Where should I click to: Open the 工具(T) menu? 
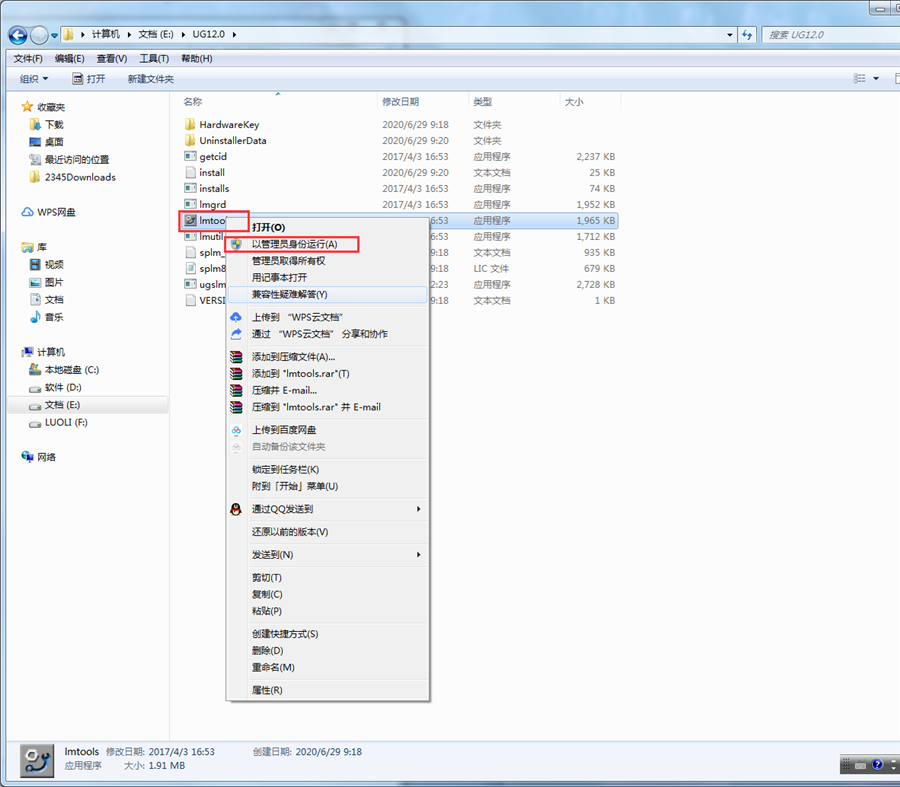pyautogui.click(x=154, y=59)
